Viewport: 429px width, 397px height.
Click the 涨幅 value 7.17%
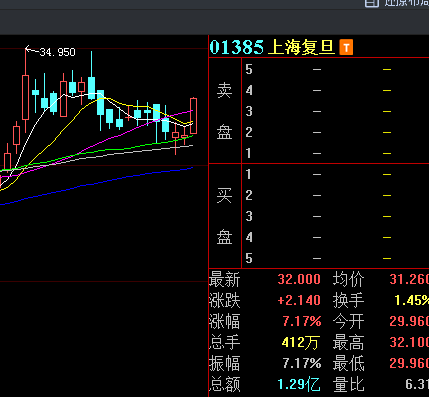click(x=302, y=321)
